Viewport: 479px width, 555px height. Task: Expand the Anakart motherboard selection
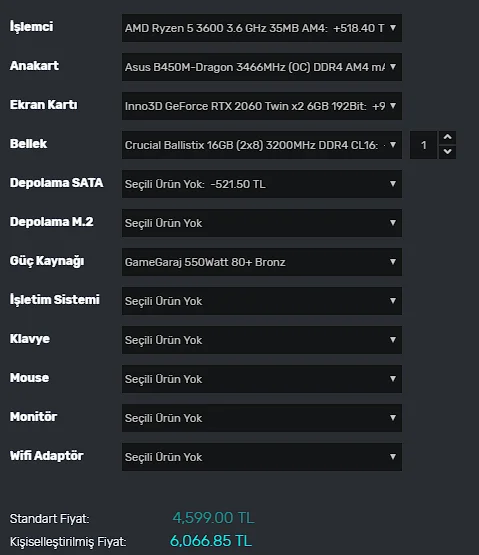tap(262, 67)
